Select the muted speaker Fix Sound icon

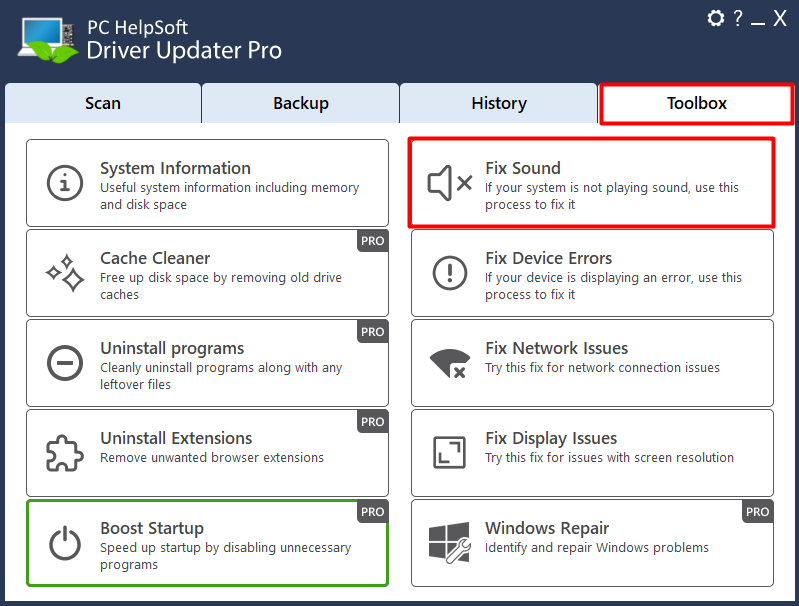point(449,183)
